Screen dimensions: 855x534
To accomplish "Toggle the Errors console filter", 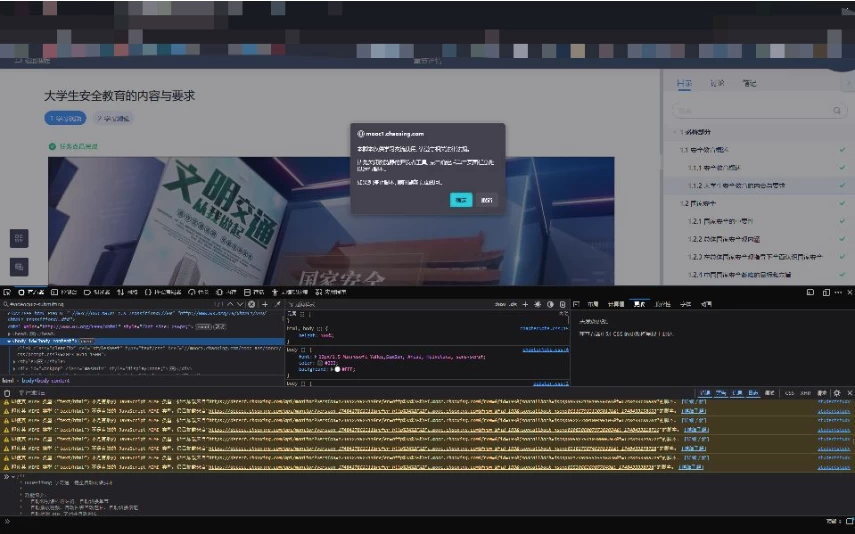I will click(705, 393).
